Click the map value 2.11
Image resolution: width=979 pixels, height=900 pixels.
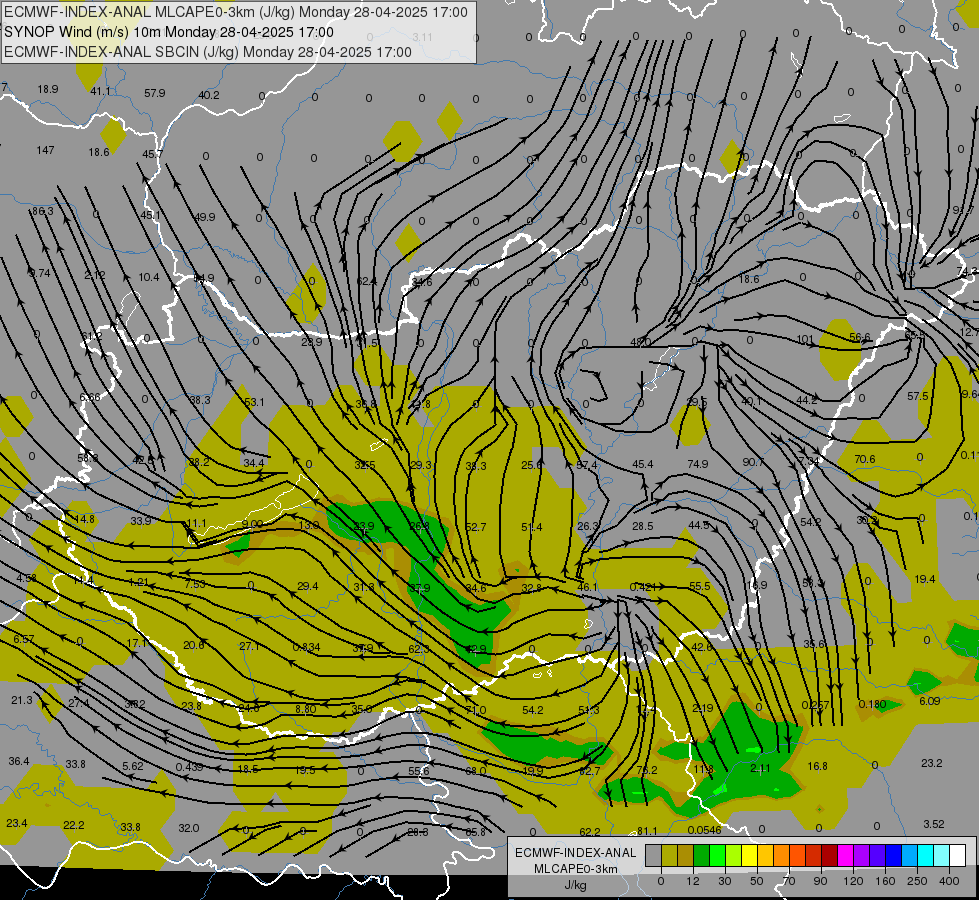click(760, 768)
